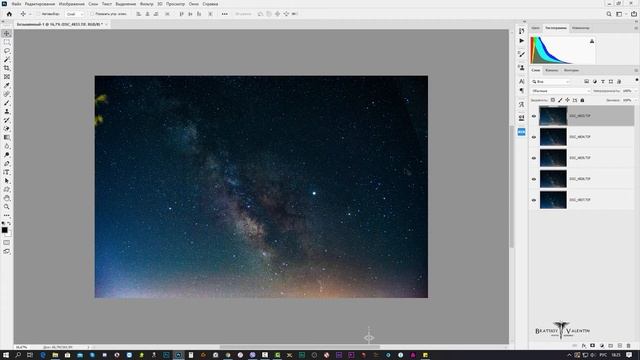Click the foreground color swatch
The height and width of the screenshot is (360, 640).
pos(4,230)
